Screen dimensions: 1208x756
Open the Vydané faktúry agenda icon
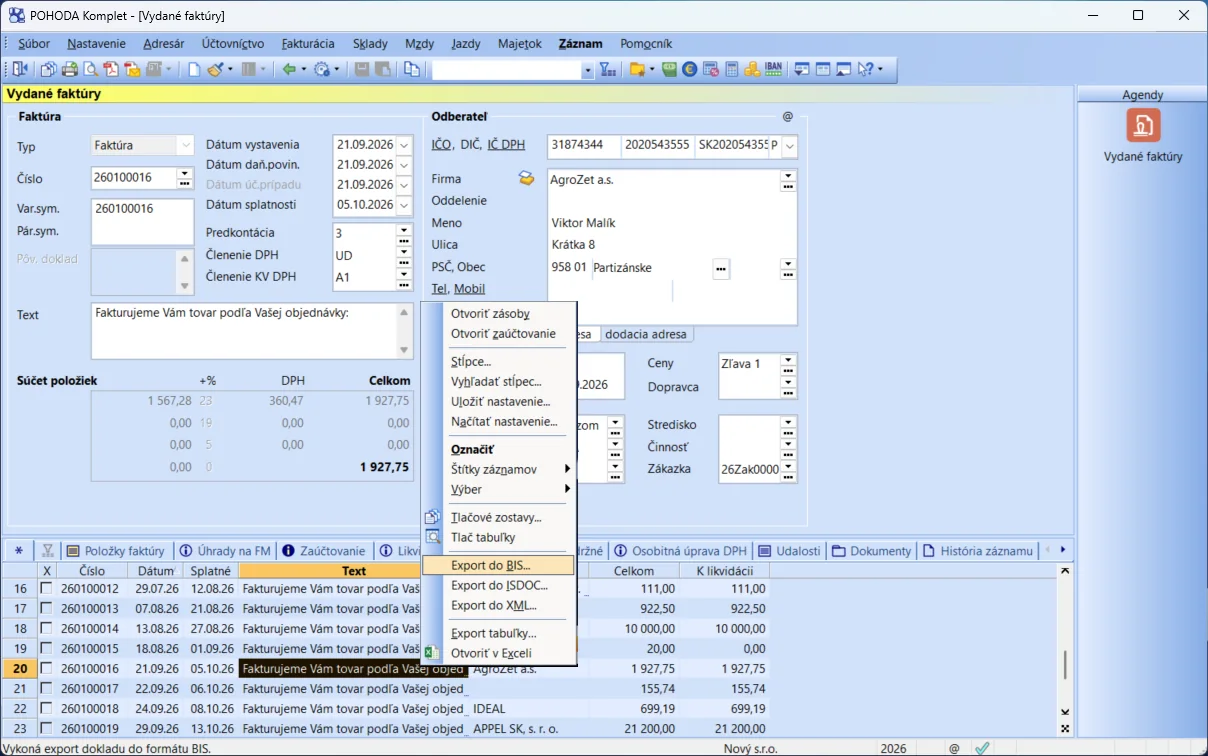(1143, 125)
